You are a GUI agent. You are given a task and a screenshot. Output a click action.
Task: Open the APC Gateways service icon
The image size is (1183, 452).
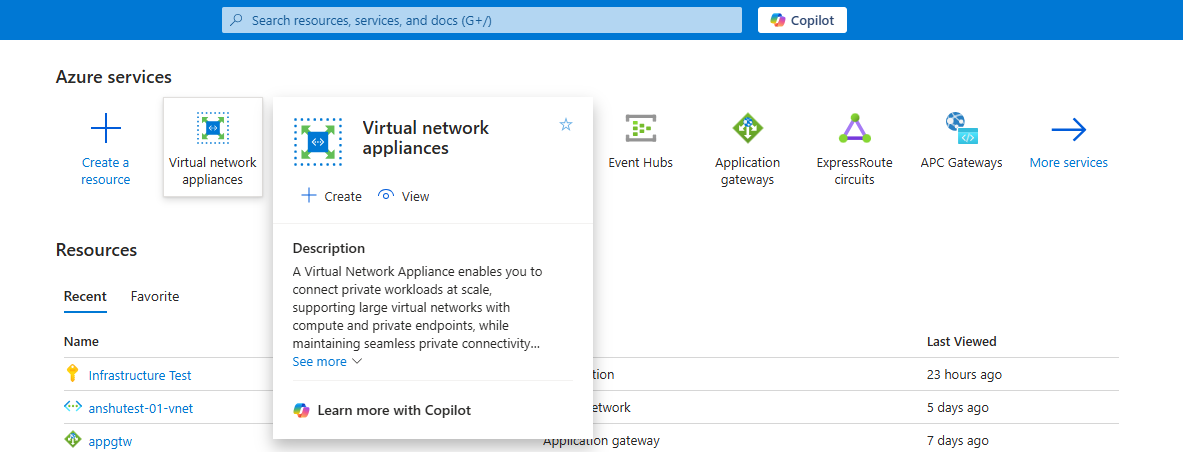(x=962, y=129)
